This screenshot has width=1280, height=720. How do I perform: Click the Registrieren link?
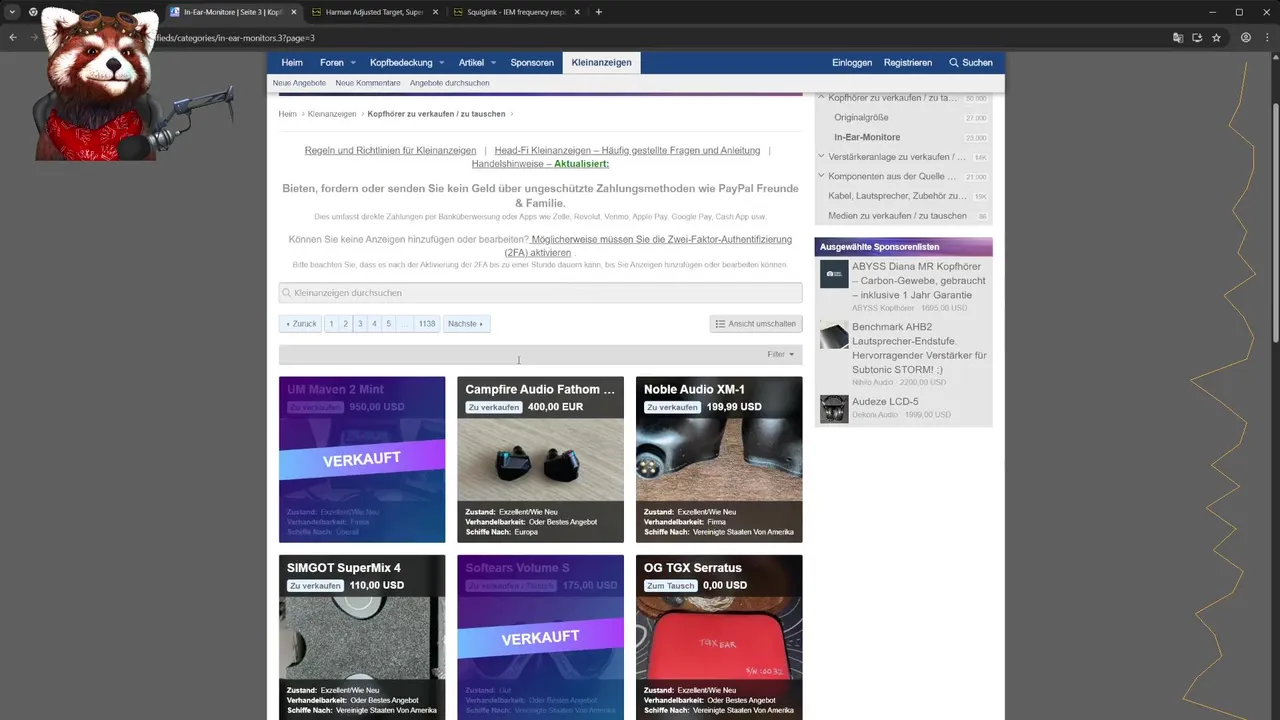(x=908, y=62)
